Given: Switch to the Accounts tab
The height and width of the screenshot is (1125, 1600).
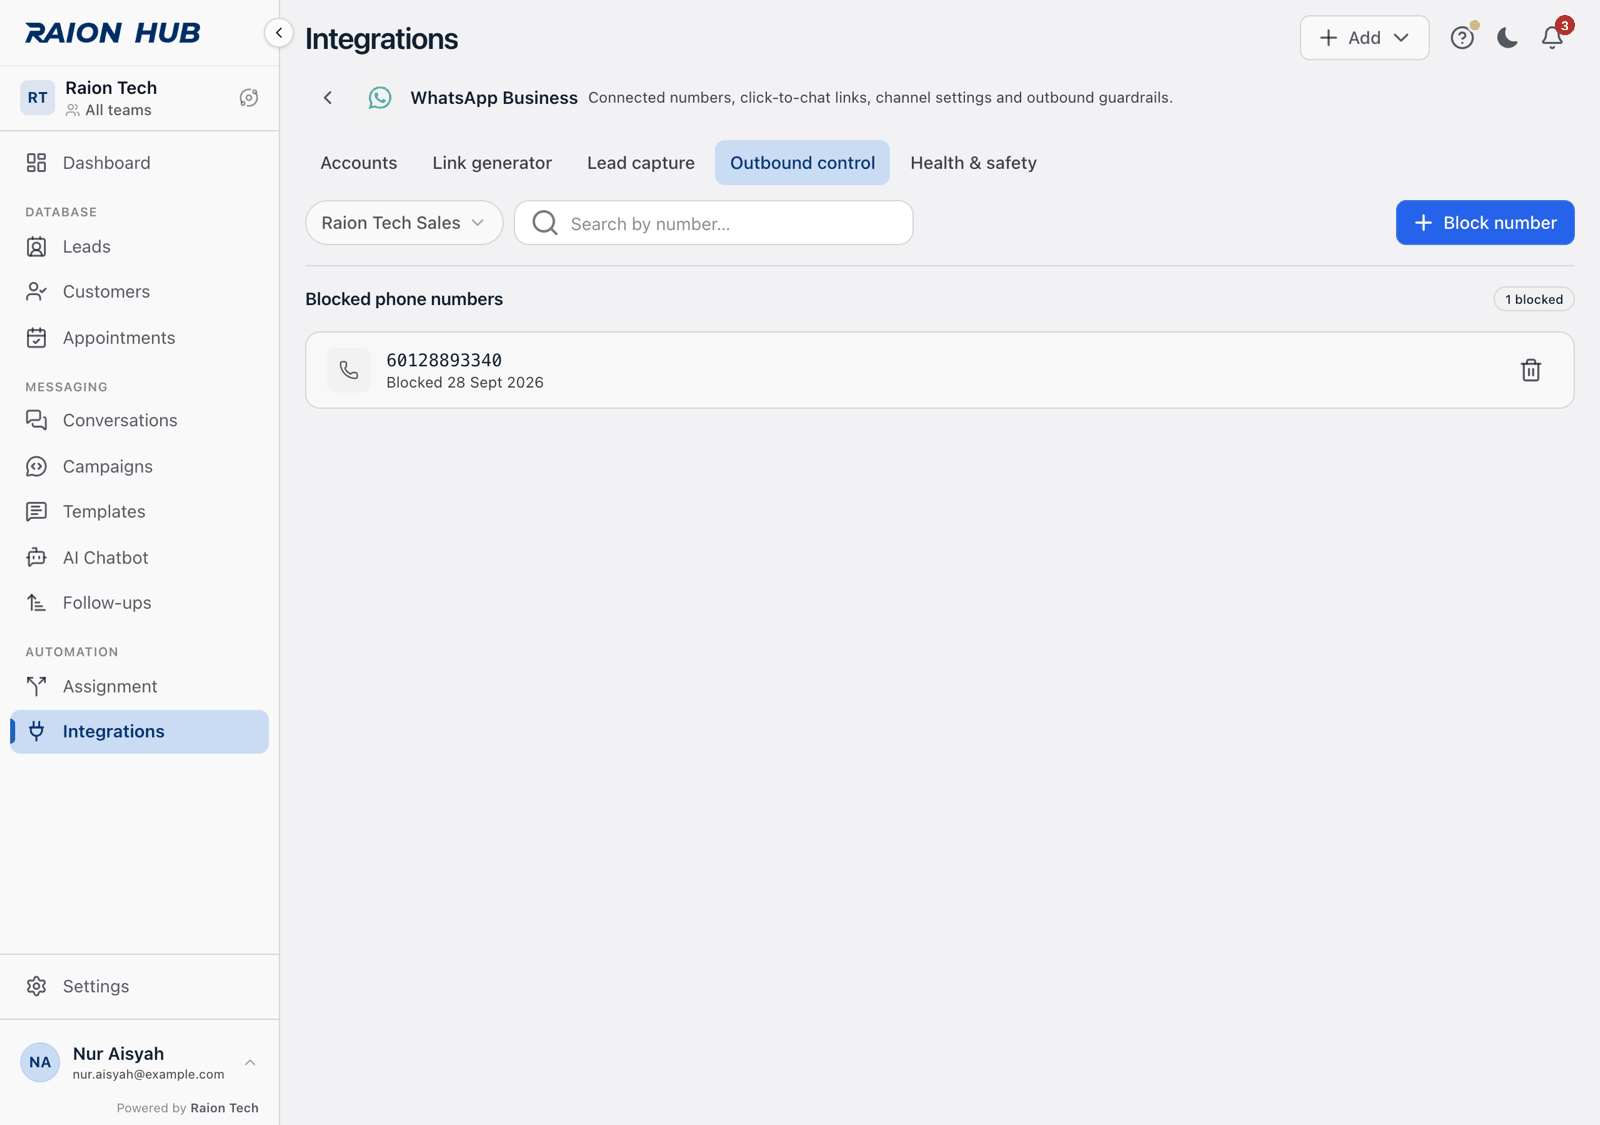Looking at the screenshot, I should click(x=359, y=163).
